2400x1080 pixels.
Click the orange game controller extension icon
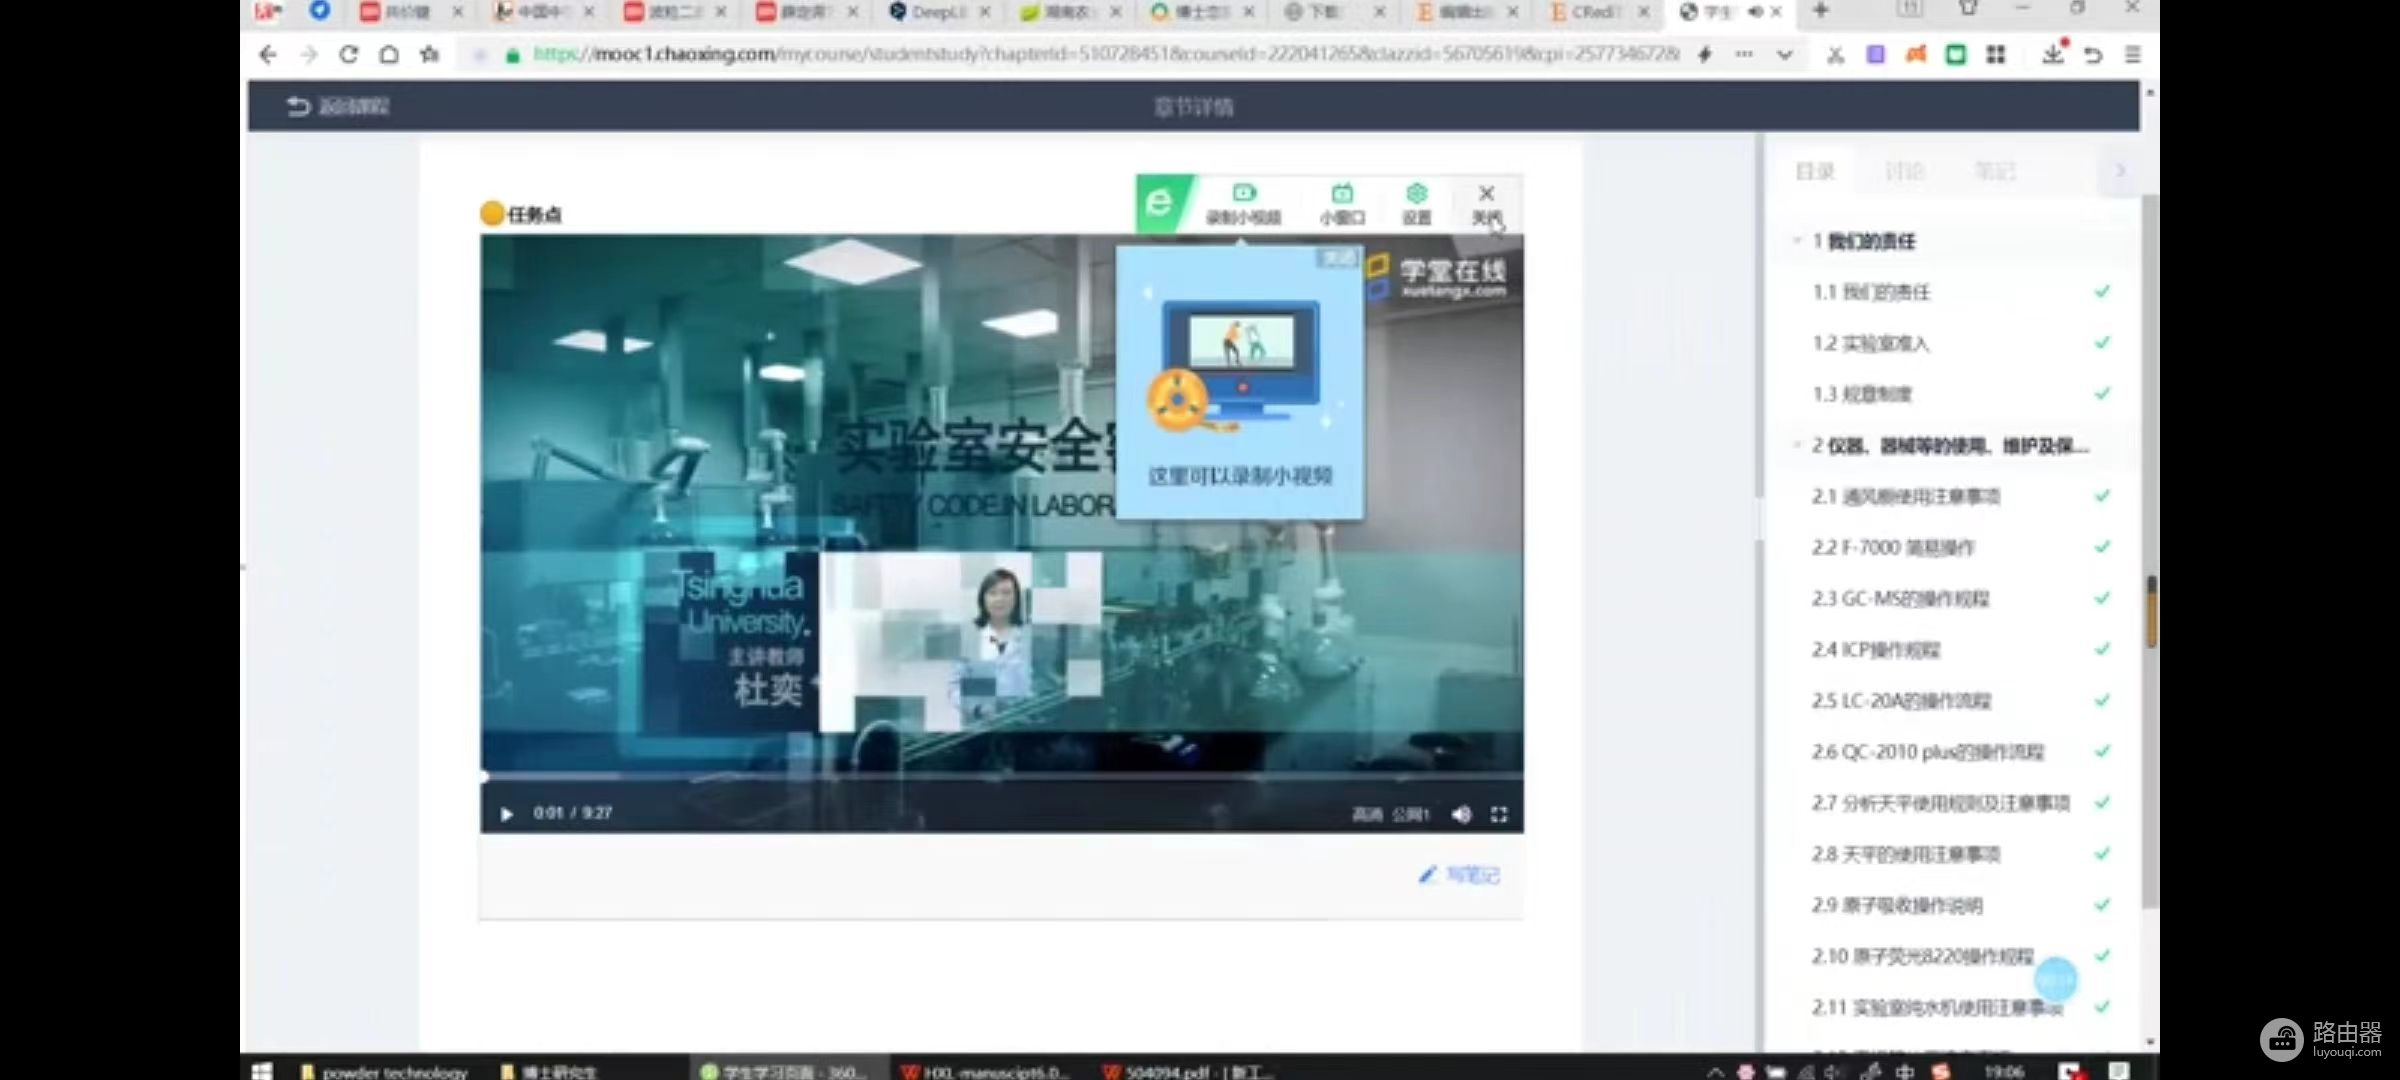tap(1915, 54)
